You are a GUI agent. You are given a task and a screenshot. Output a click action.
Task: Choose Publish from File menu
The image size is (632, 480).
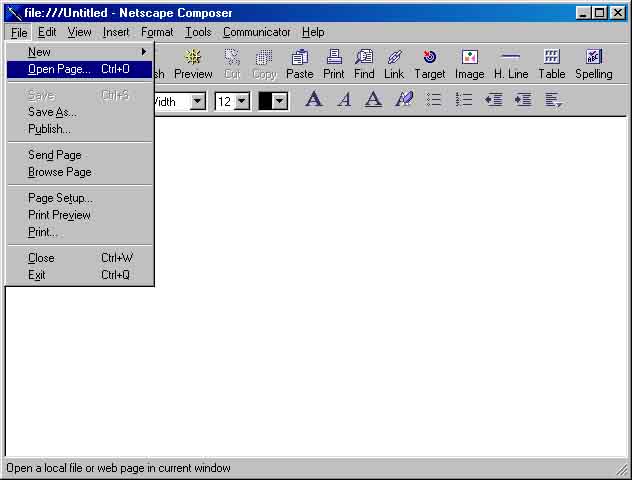pyautogui.click(x=80, y=129)
